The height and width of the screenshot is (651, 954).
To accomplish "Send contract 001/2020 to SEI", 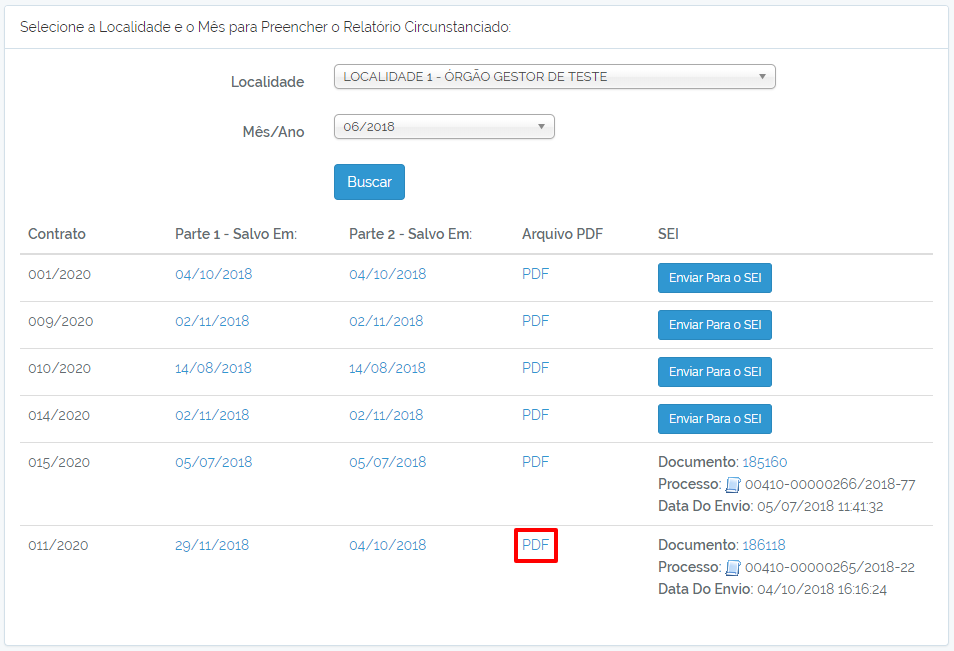I will click(x=715, y=278).
